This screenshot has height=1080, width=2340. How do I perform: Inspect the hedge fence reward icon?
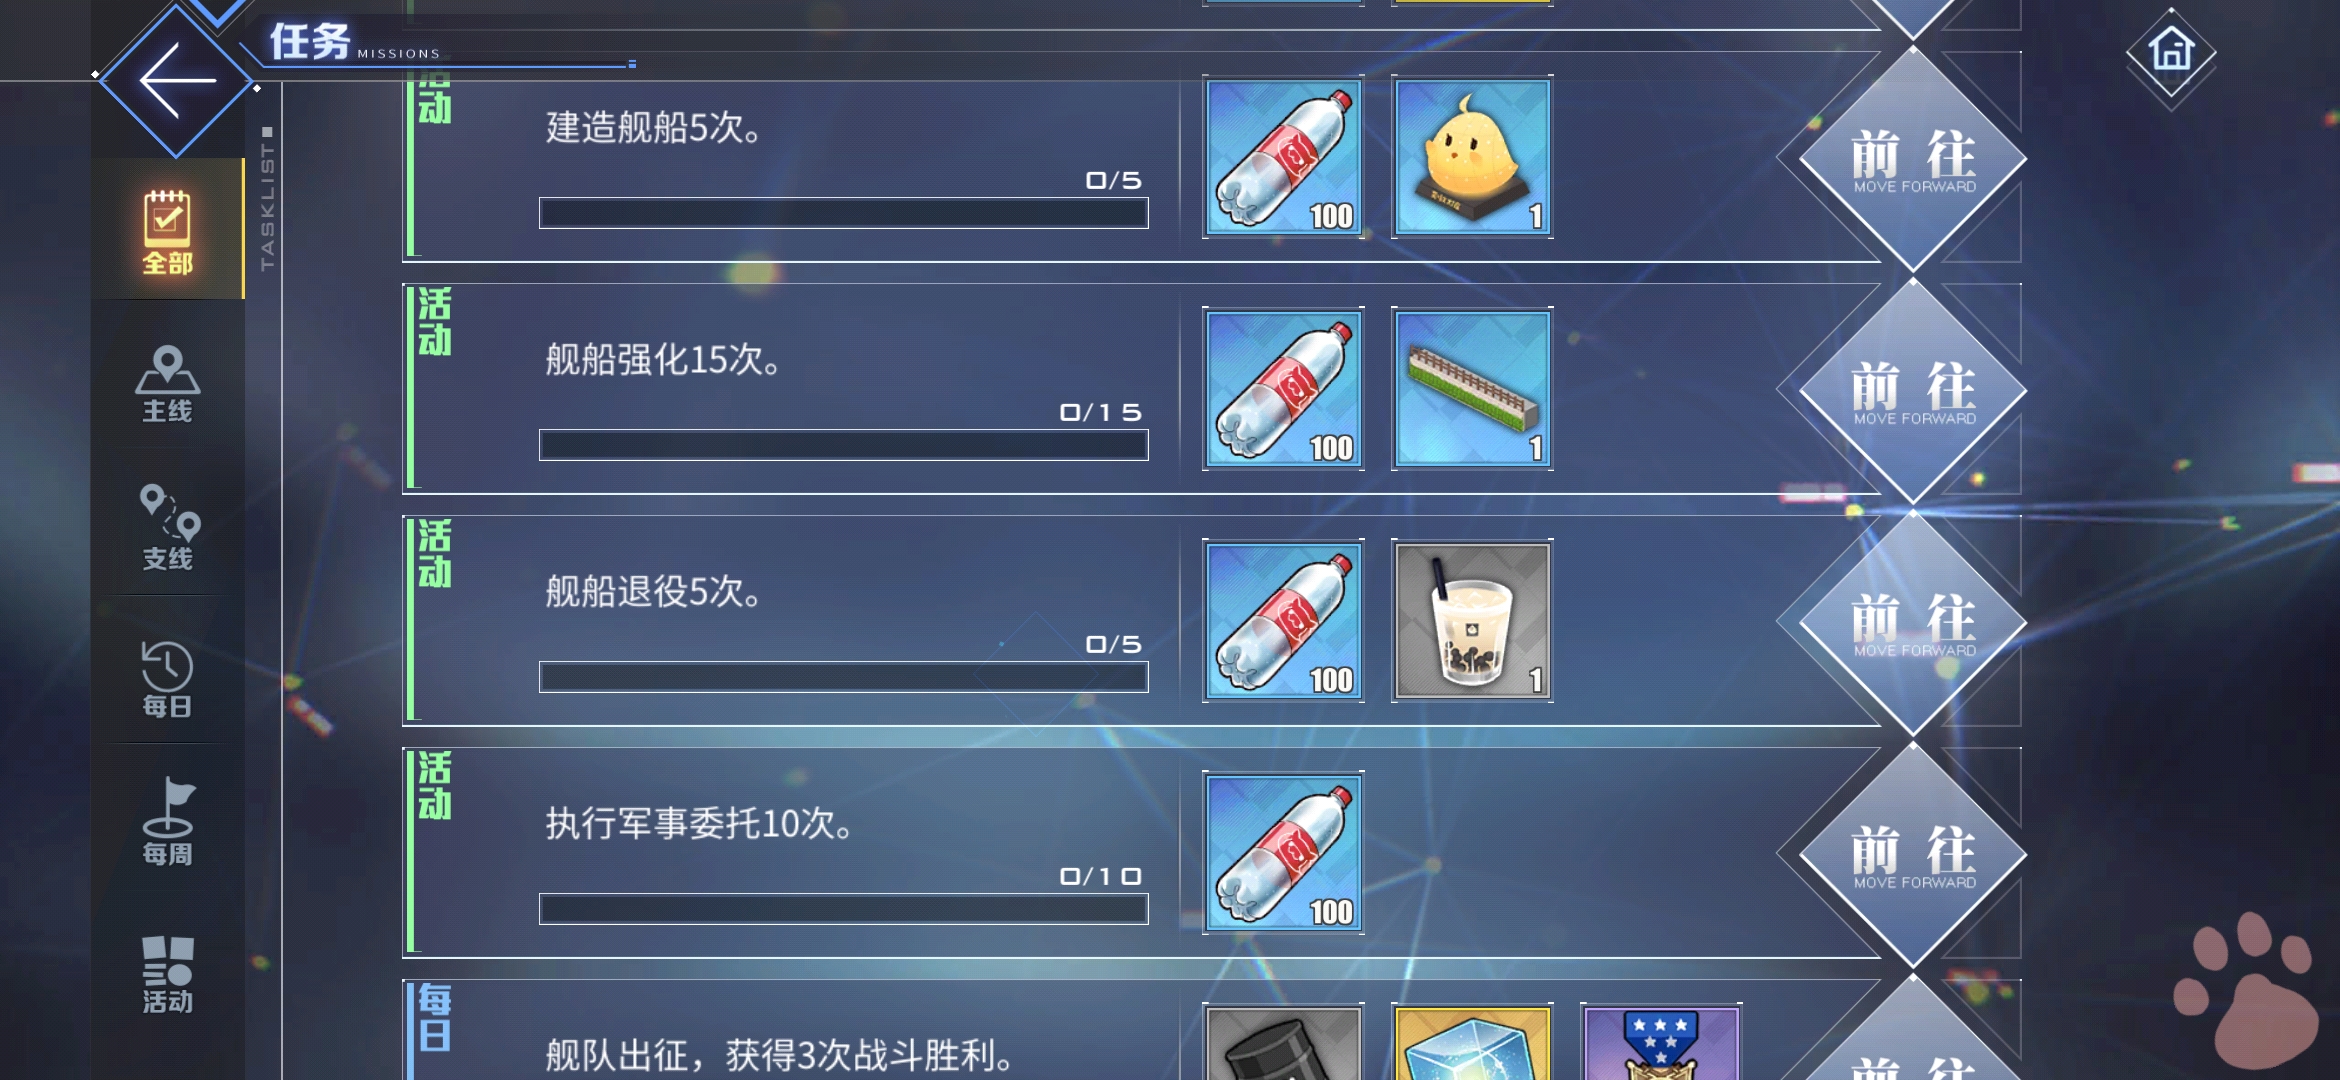(1472, 389)
